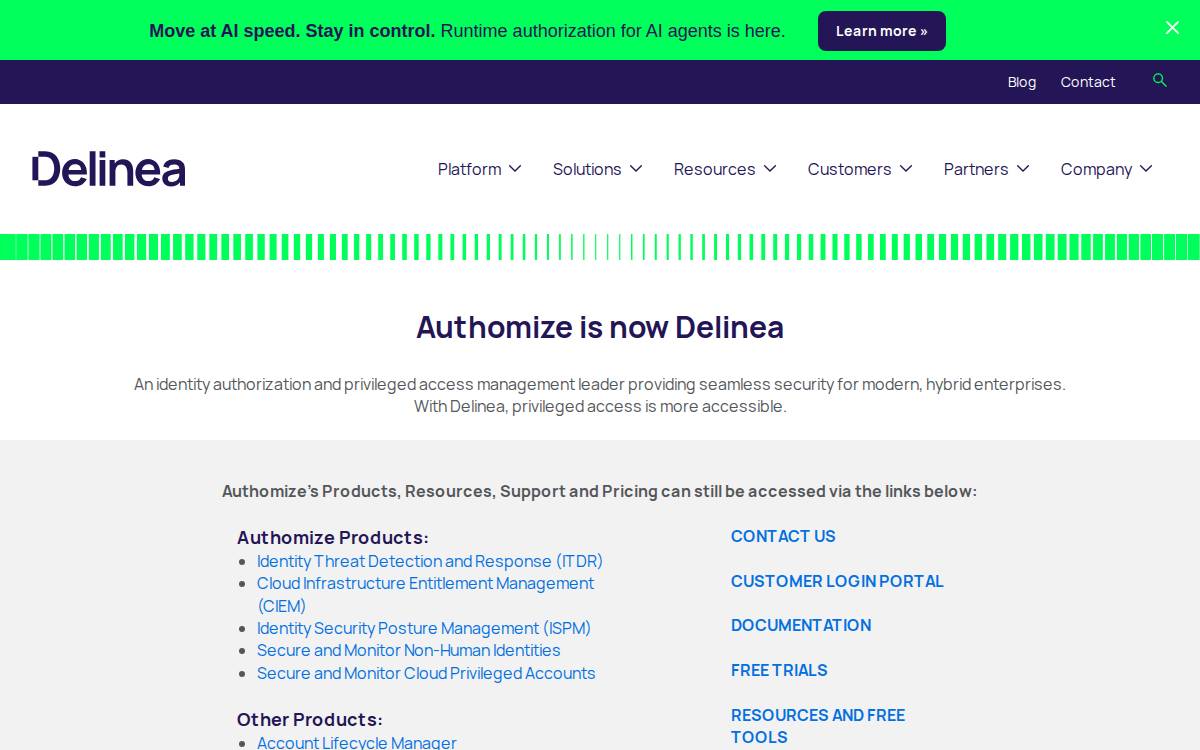
Task: Open Account Lifecycle Manager link
Action: coord(357,742)
